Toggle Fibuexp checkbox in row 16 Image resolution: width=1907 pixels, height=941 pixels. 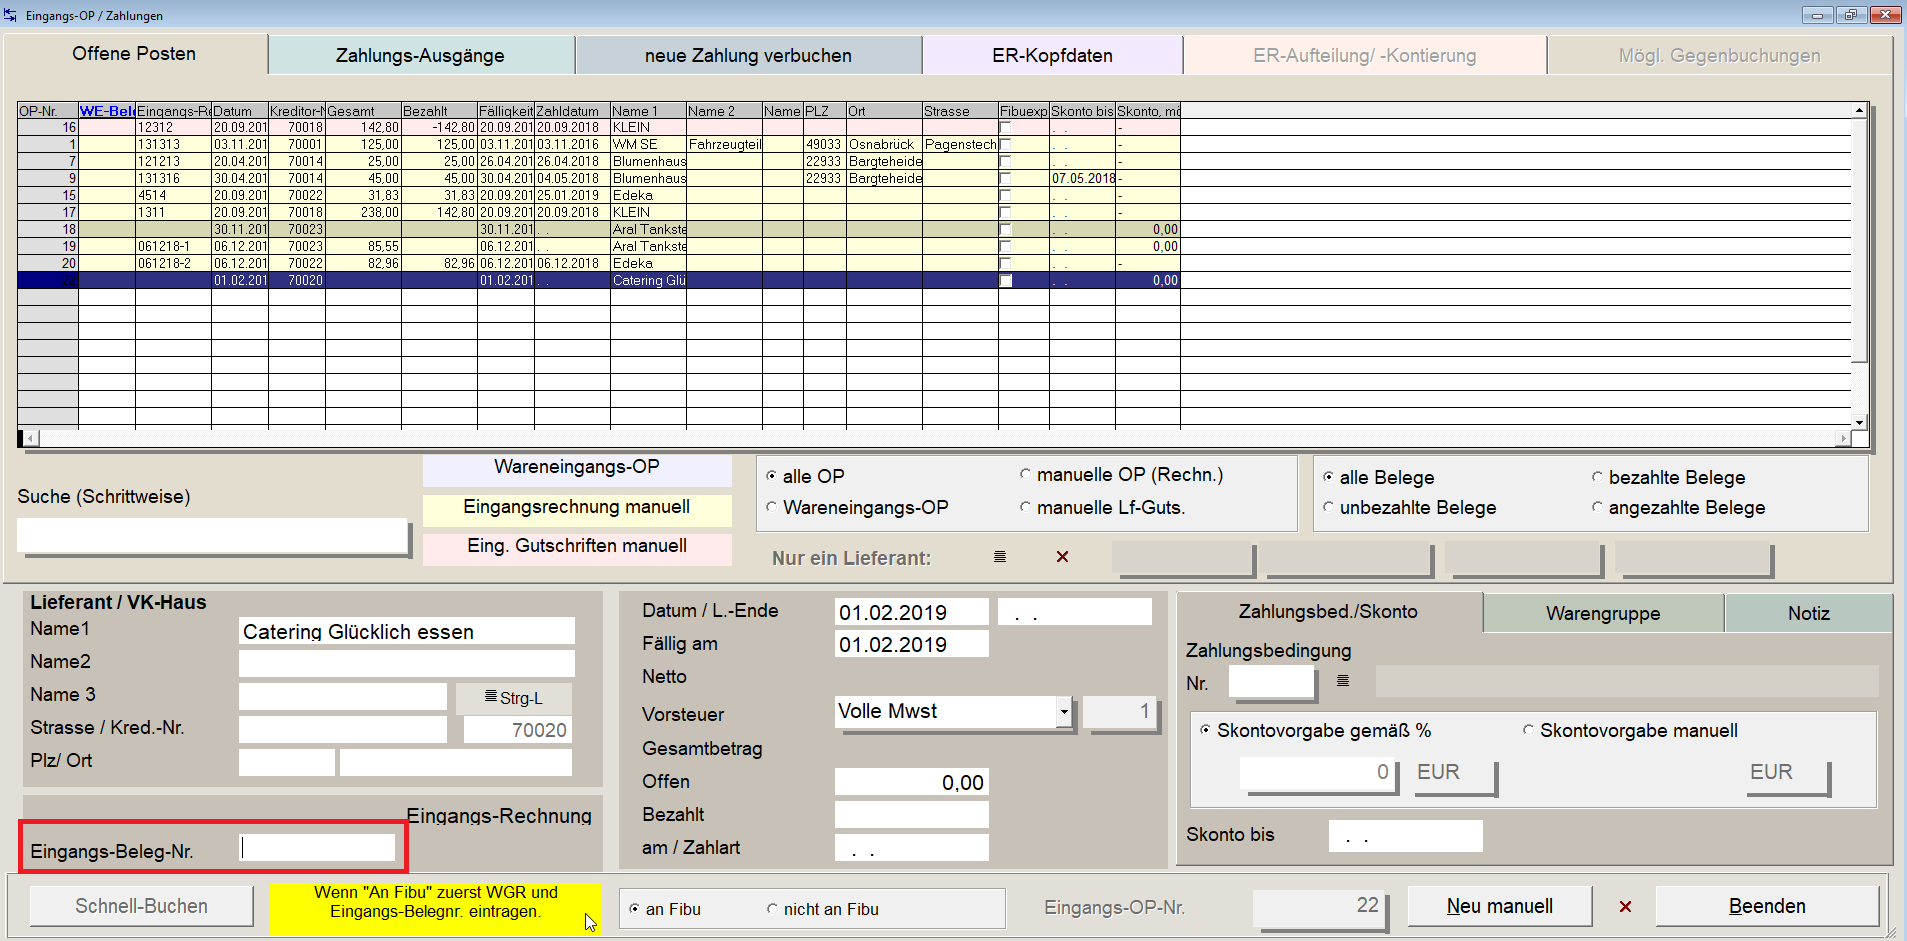tap(1006, 127)
